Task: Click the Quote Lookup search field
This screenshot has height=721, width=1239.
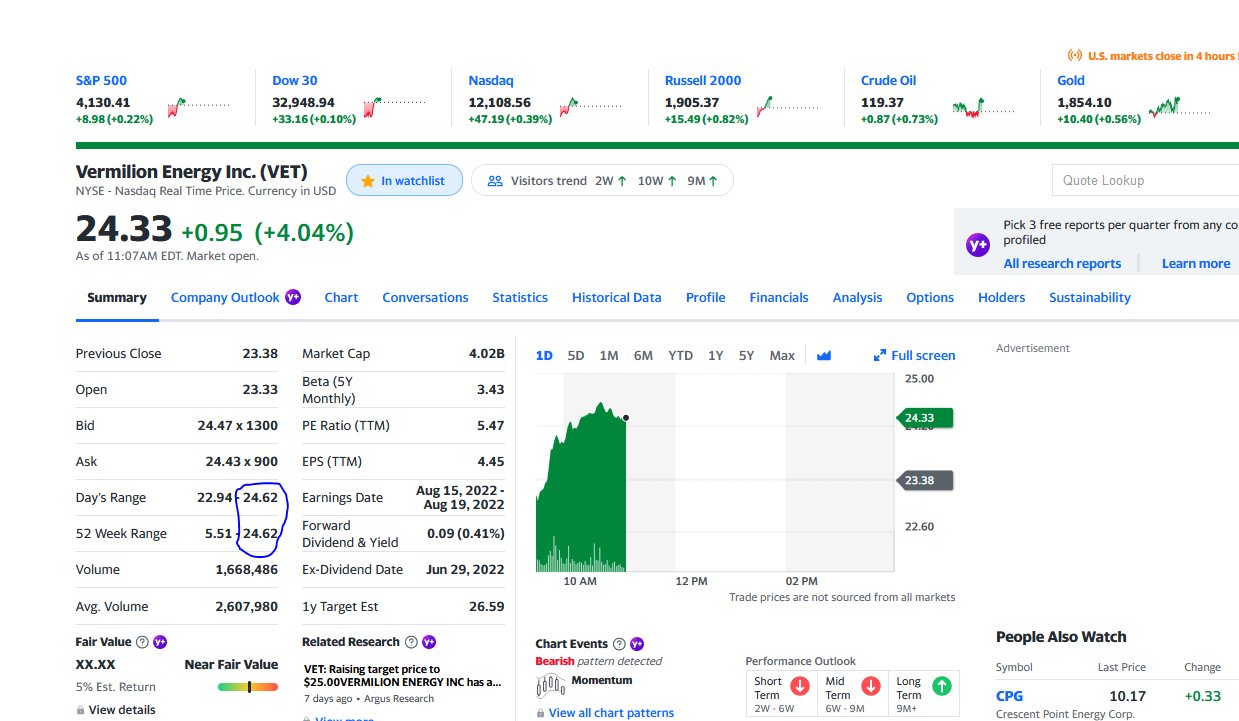Action: [1145, 180]
